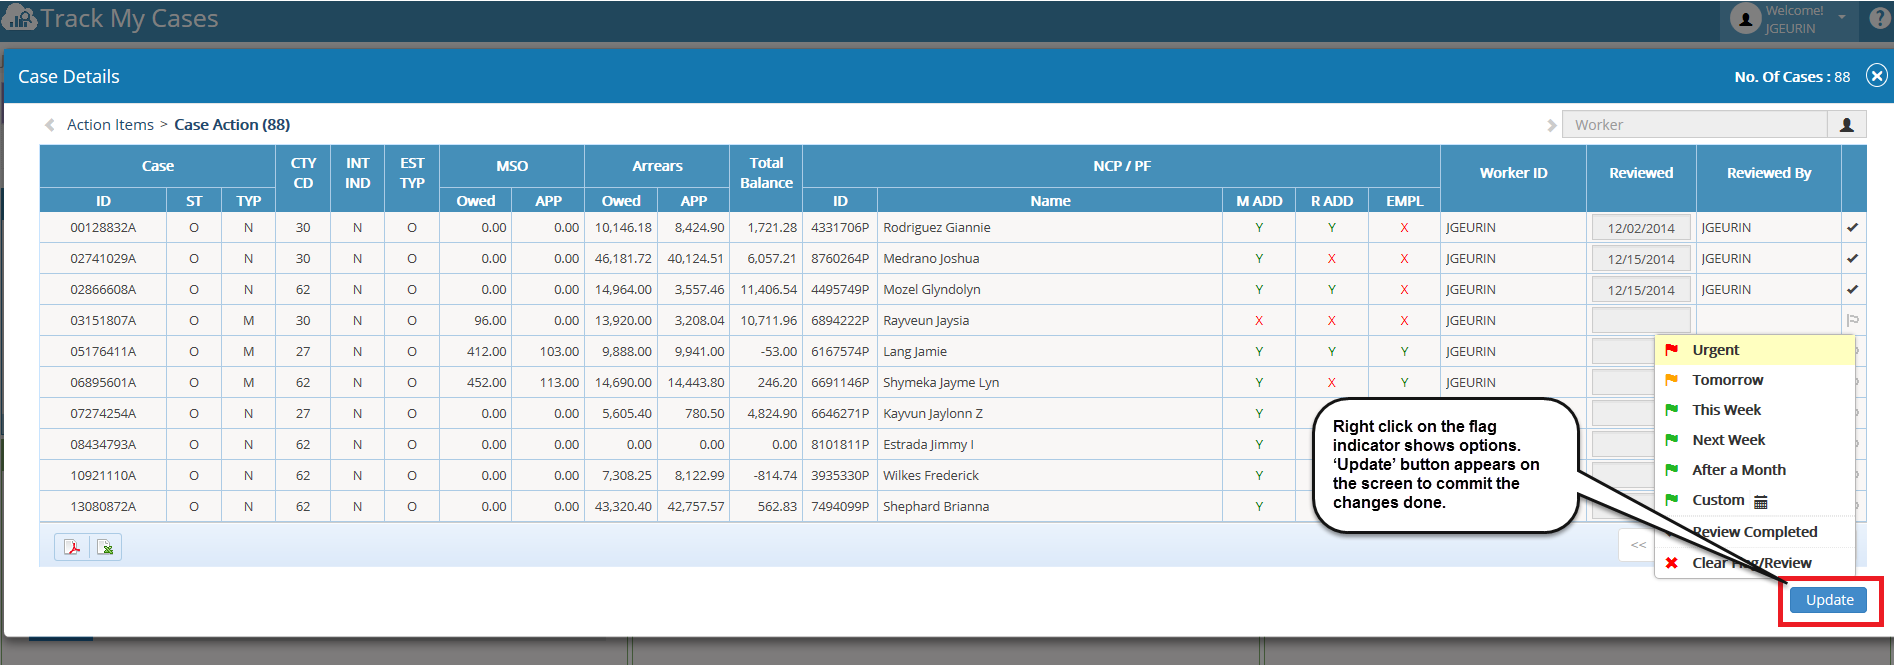This screenshot has width=1896, height=665.
Task: Click the red X R ADD indicator for Shymeka Jayme Lyn
Action: (1332, 383)
